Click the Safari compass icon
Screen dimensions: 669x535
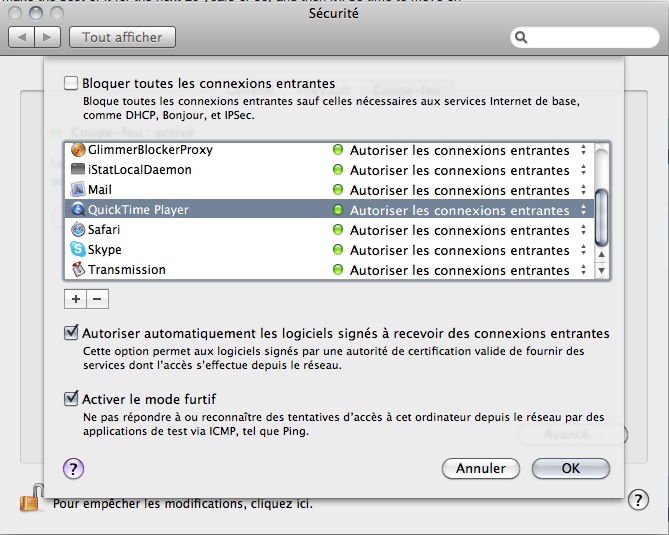(x=78, y=230)
